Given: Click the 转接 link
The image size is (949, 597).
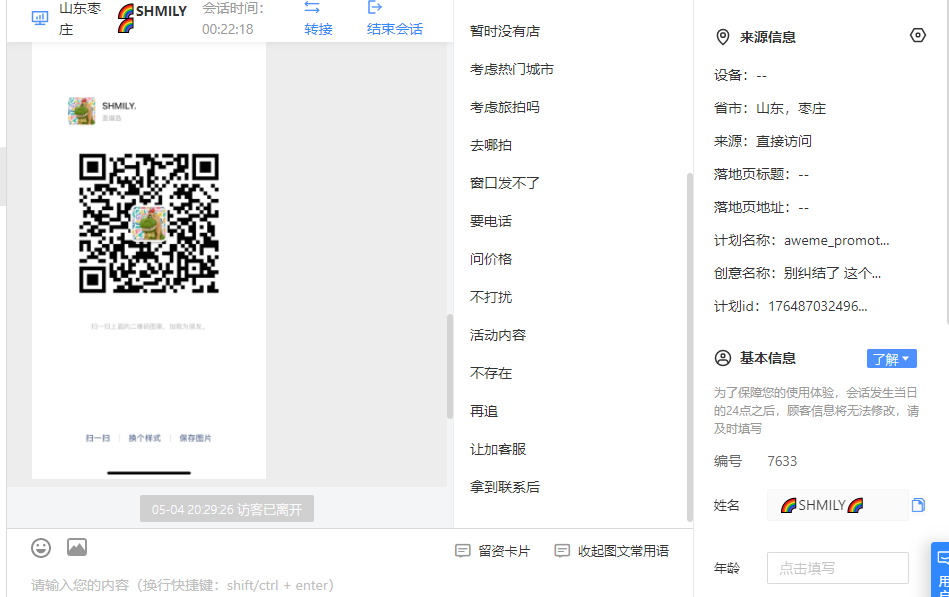Looking at the screenshot, I should [318, 29].
